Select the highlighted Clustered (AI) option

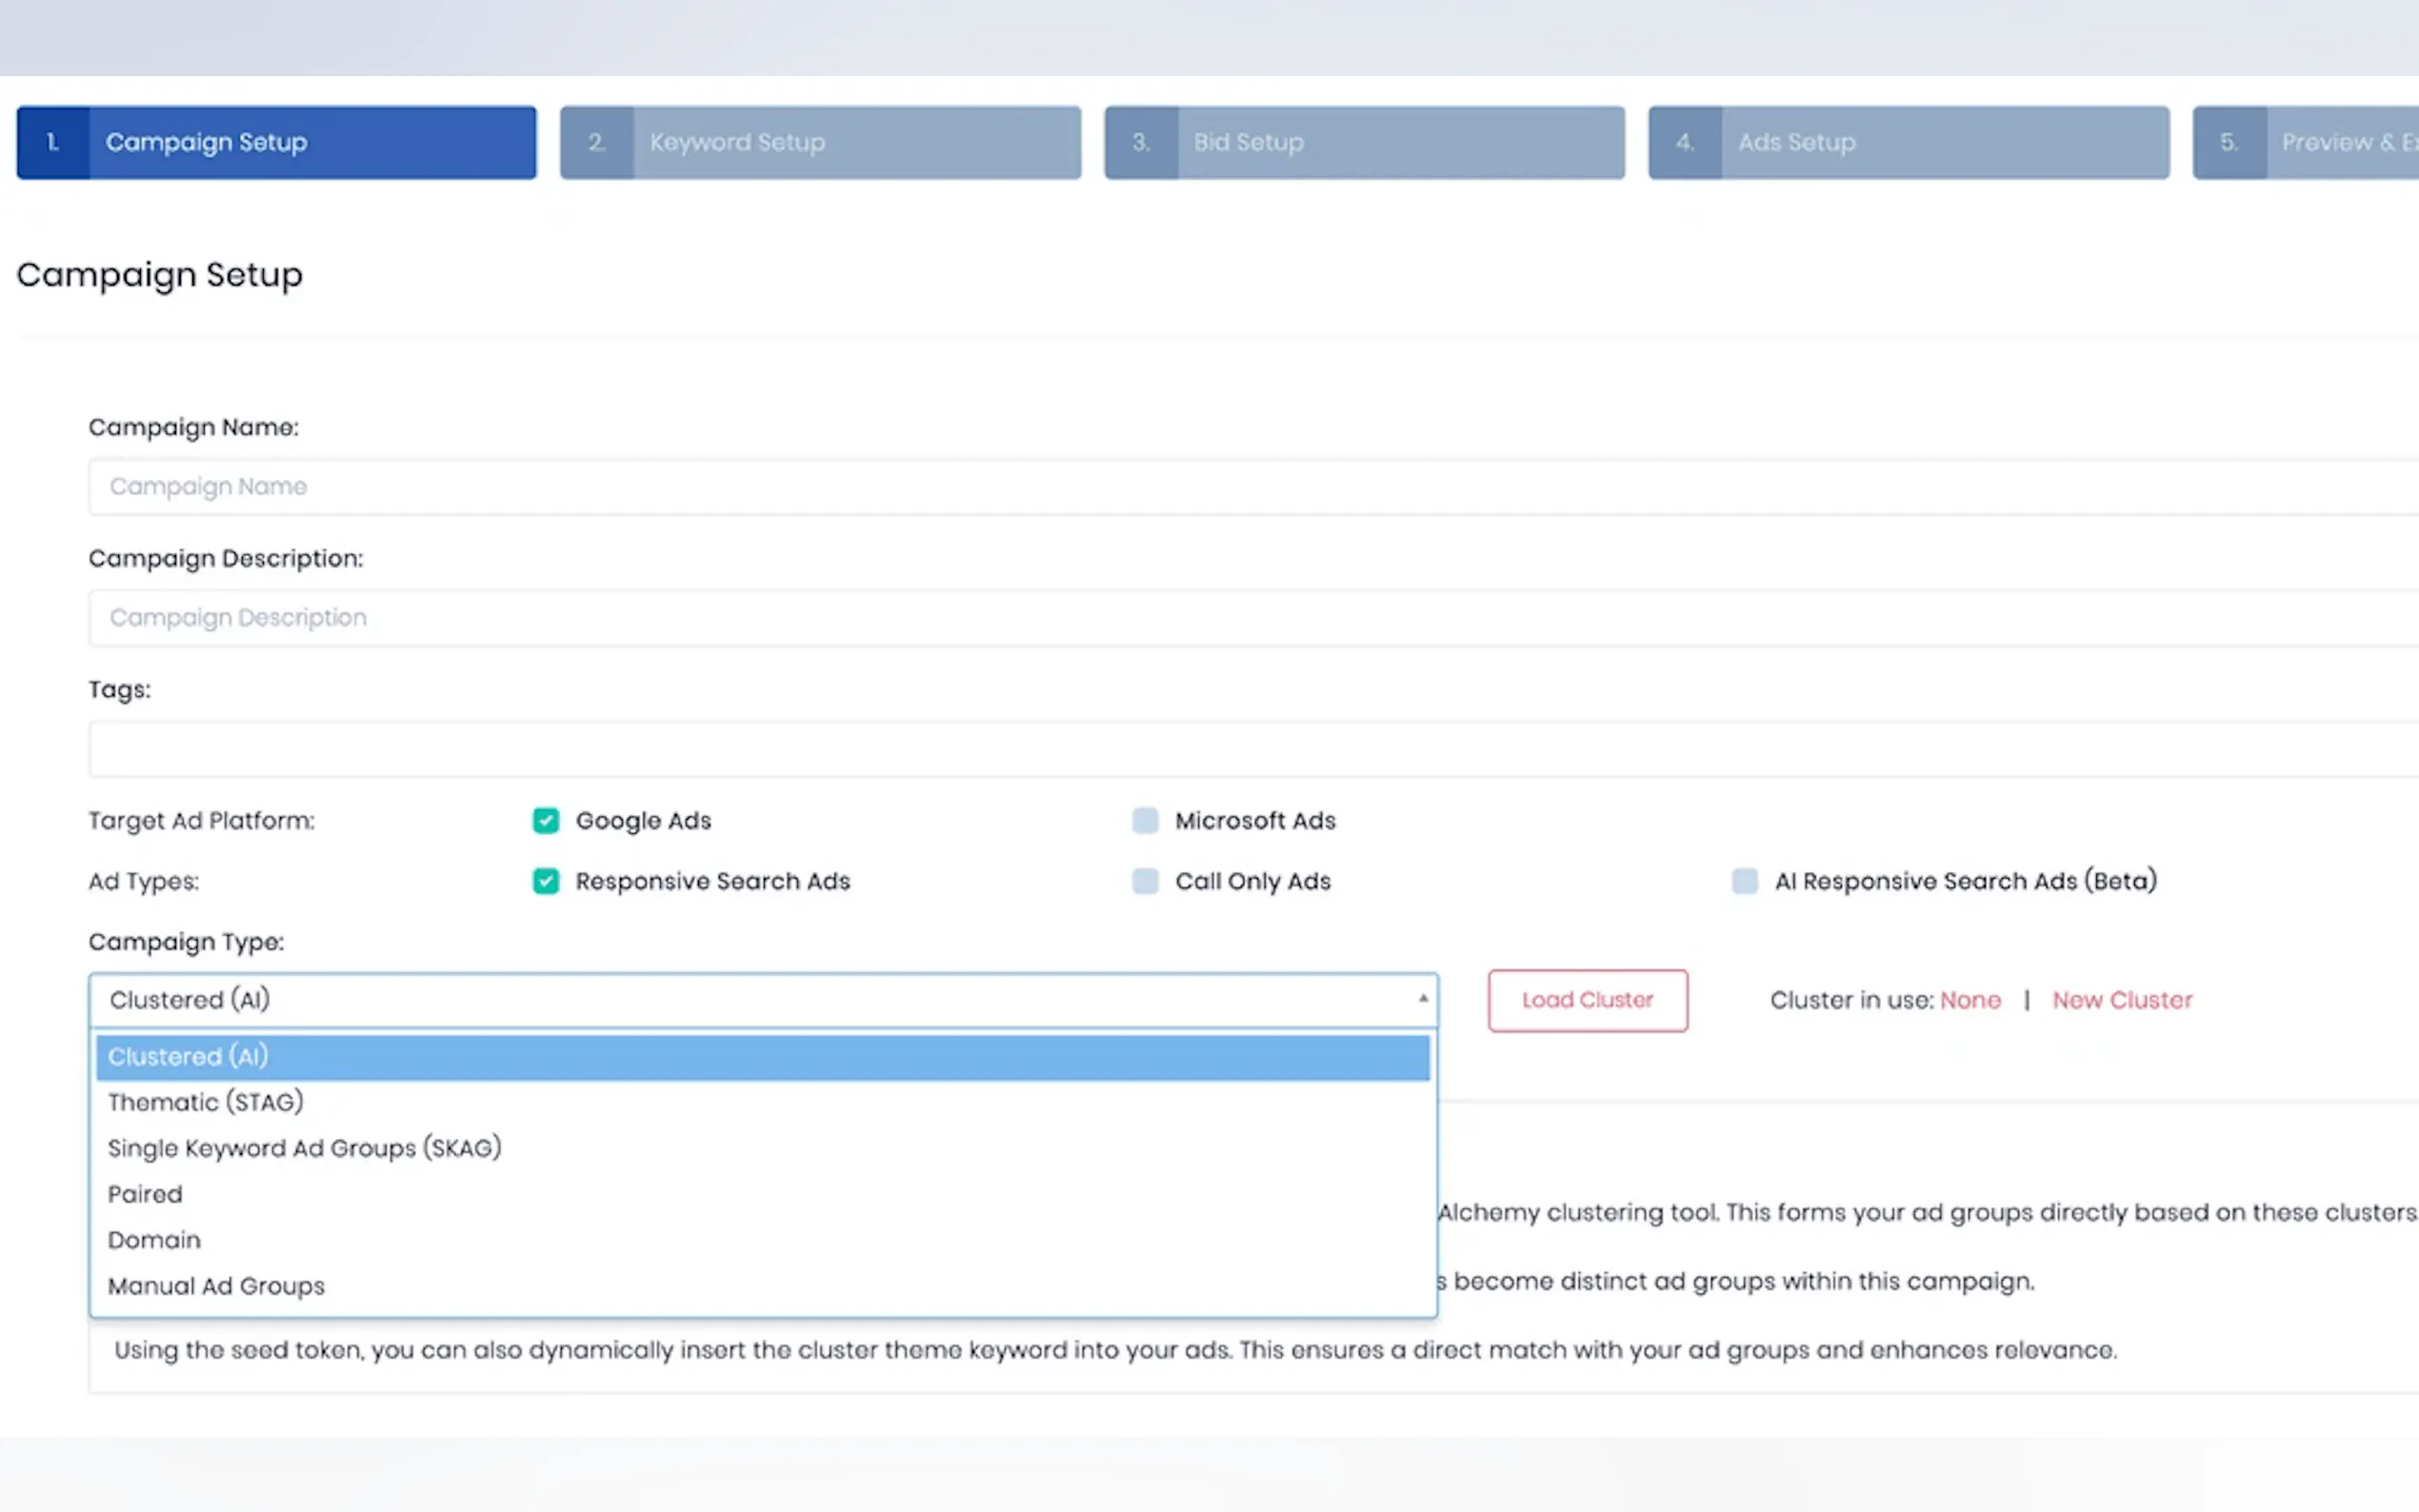click(188, 1057)
